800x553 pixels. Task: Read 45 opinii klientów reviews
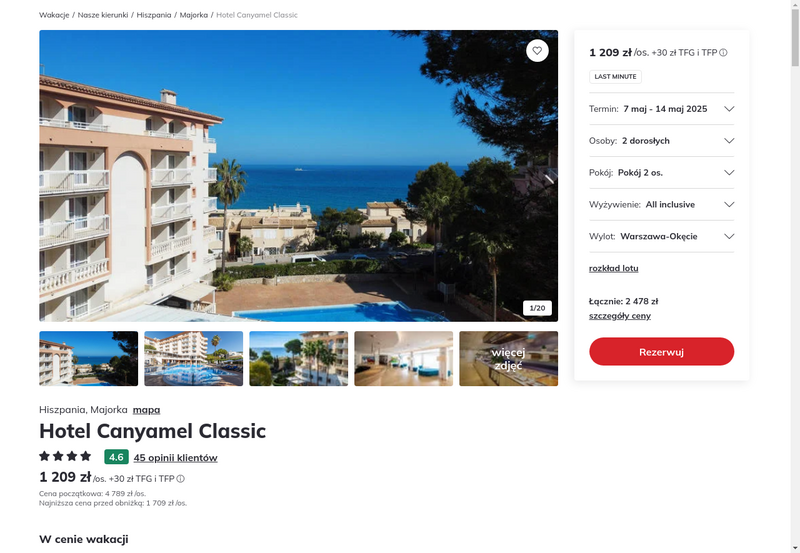(x=176, y=458)
